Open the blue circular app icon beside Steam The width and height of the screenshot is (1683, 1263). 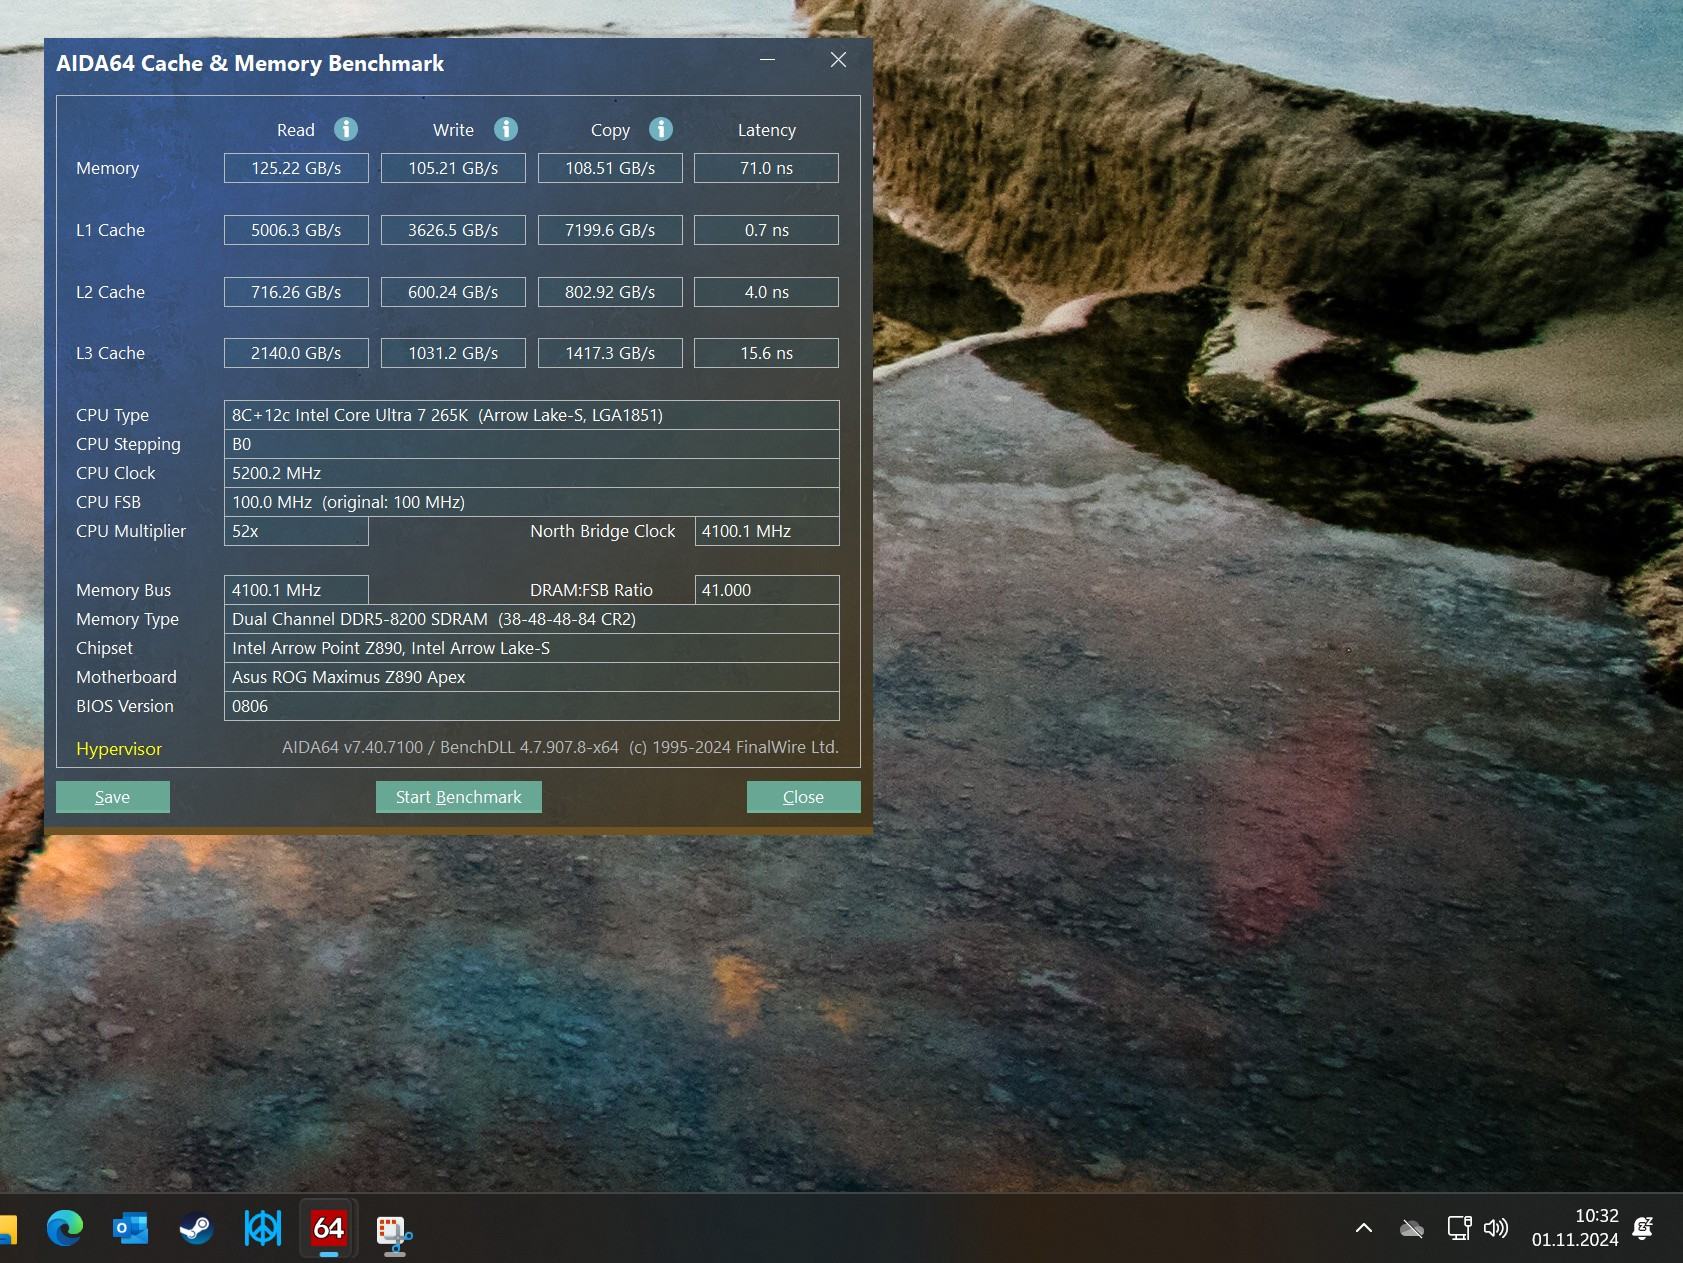tap(263, 1228)
